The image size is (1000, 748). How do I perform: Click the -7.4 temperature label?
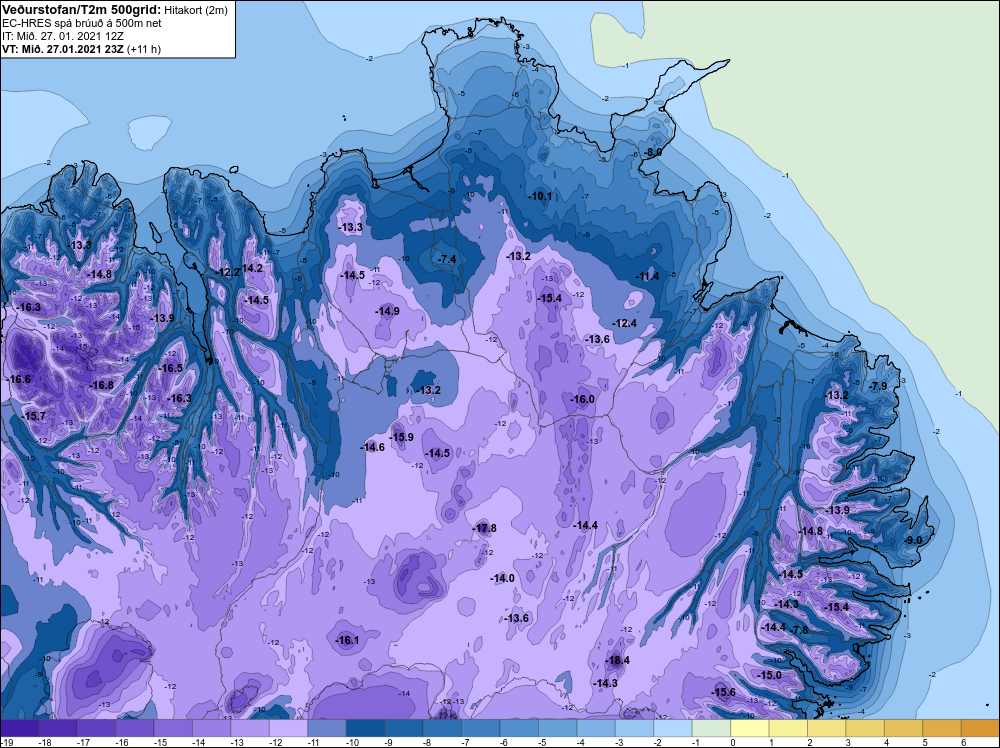(x=446, y=259)
